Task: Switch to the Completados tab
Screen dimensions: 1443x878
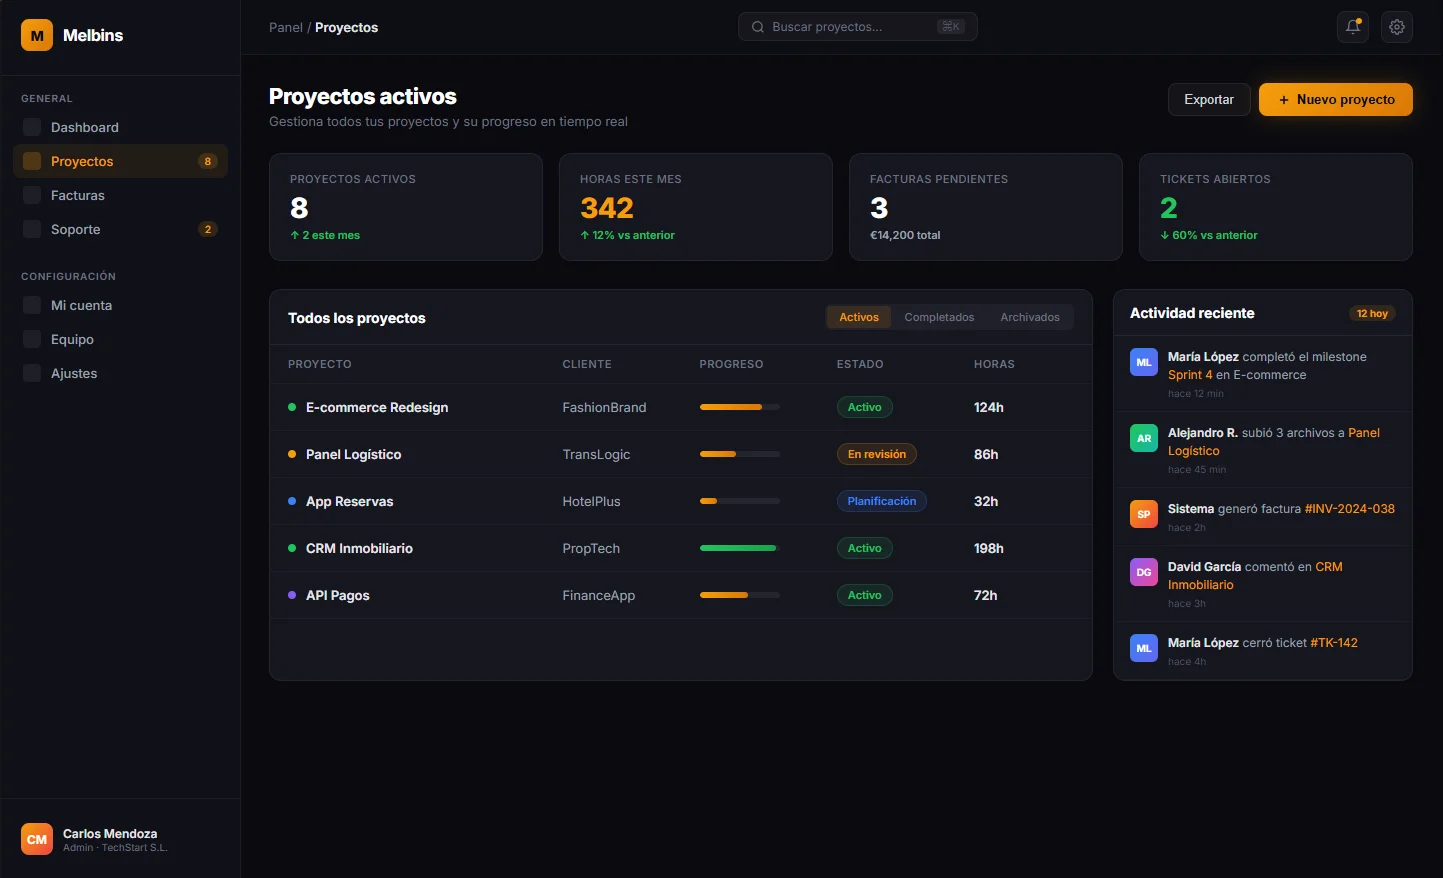Action: coord(938,317)
